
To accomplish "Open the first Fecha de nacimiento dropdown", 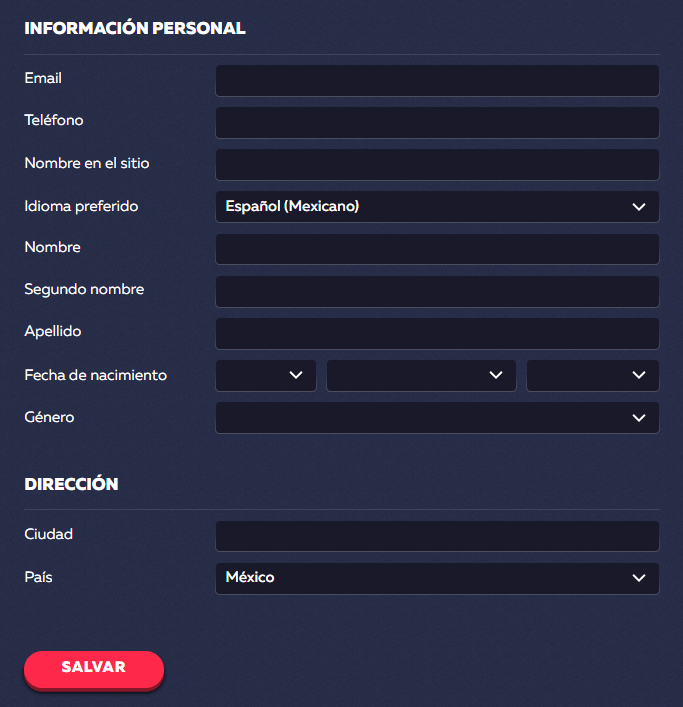I will click(x=265, y=375).
